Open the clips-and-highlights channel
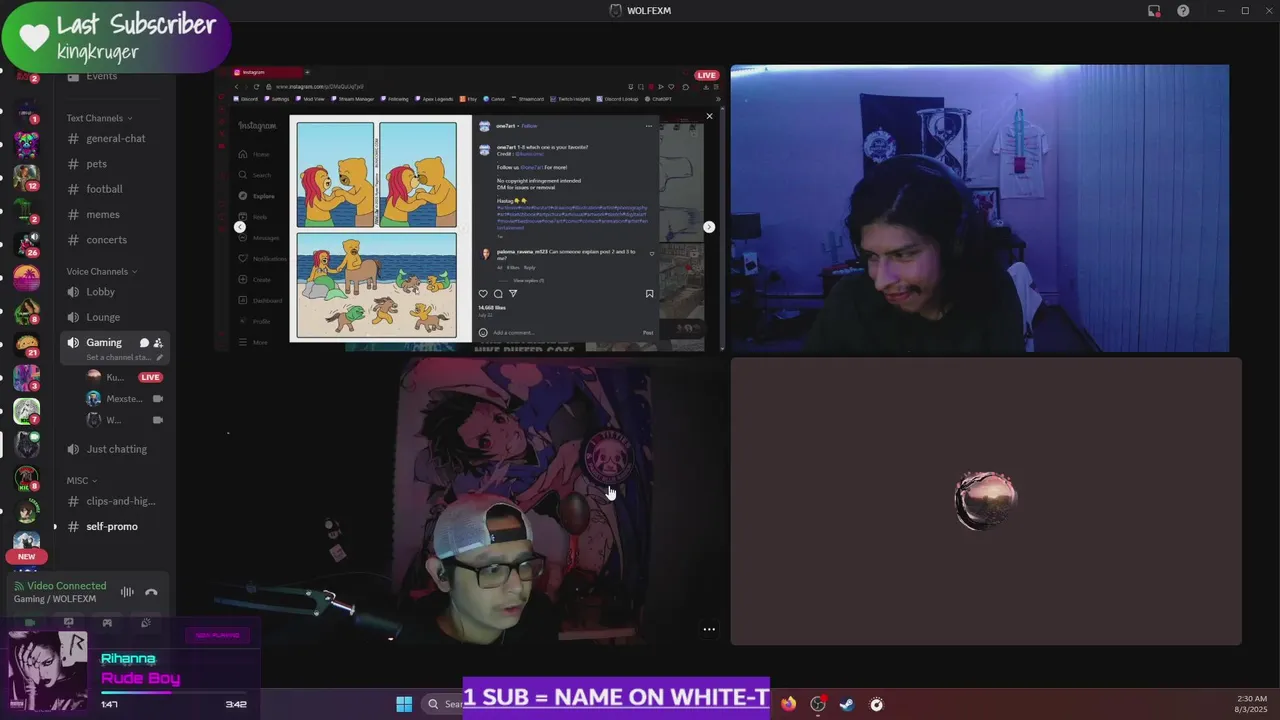Screen dimensions: 1280x720 click(115, 501)
